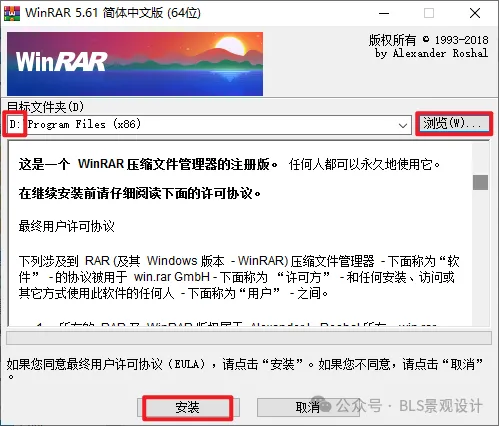Viewport: 499px width, 426px height.
Task: Click the WinRAR books icon in title bar
Action: point(12,13)
